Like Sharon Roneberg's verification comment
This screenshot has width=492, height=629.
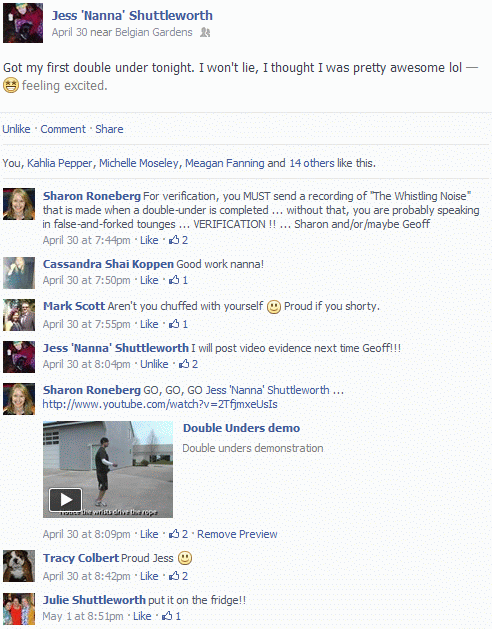click(x=149, y=240)
